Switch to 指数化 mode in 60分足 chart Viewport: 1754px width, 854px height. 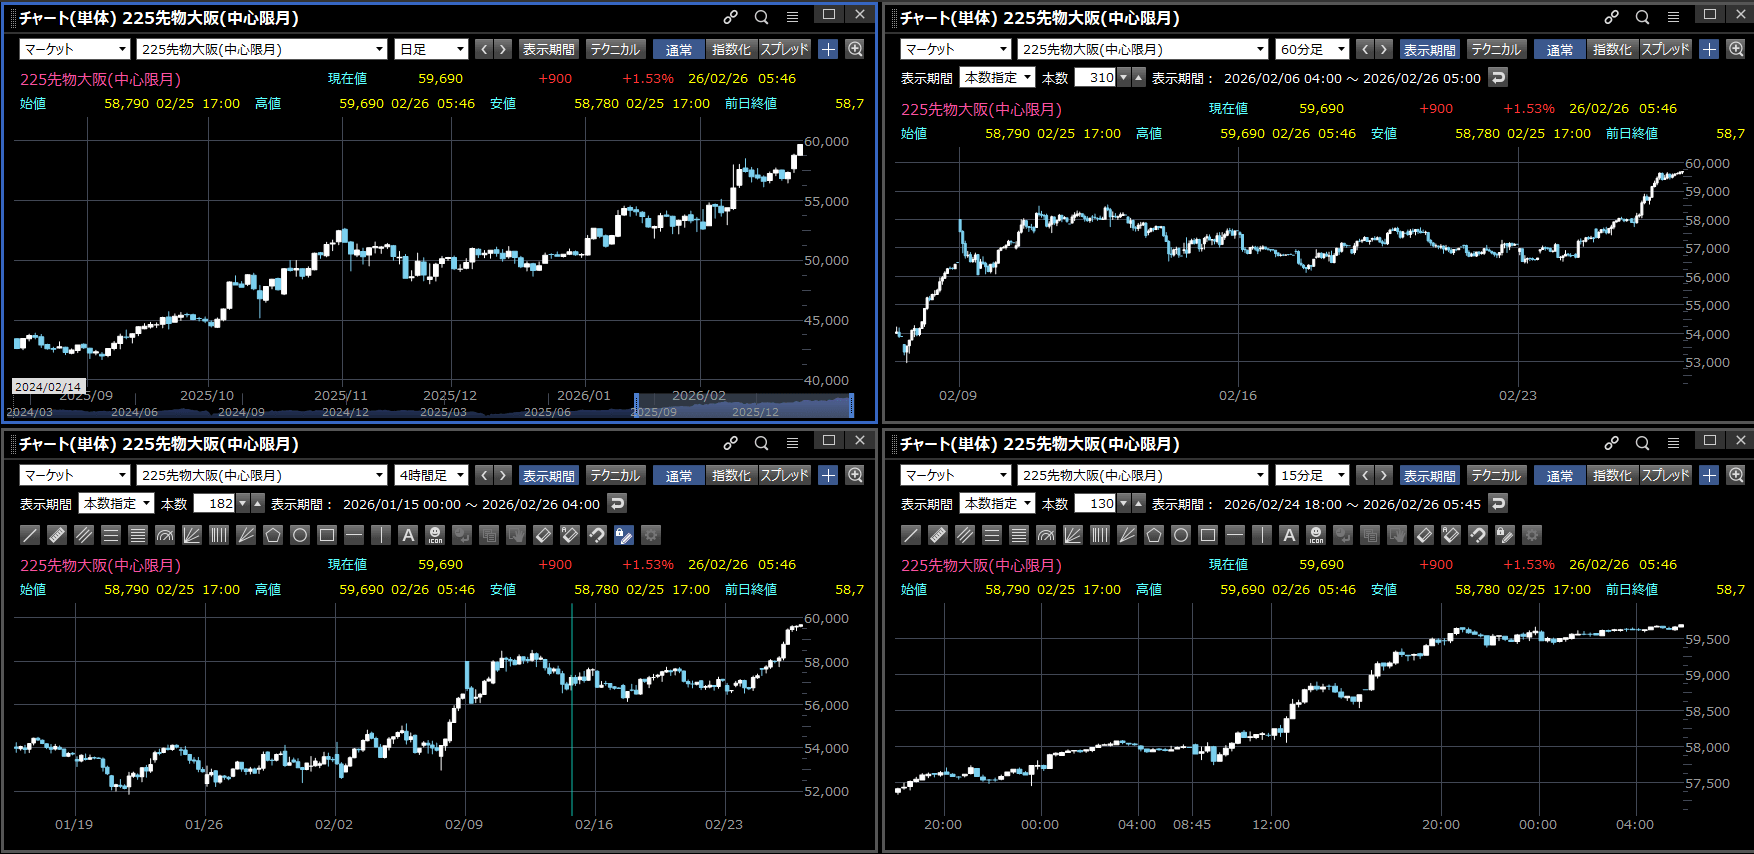point(1611,49)
